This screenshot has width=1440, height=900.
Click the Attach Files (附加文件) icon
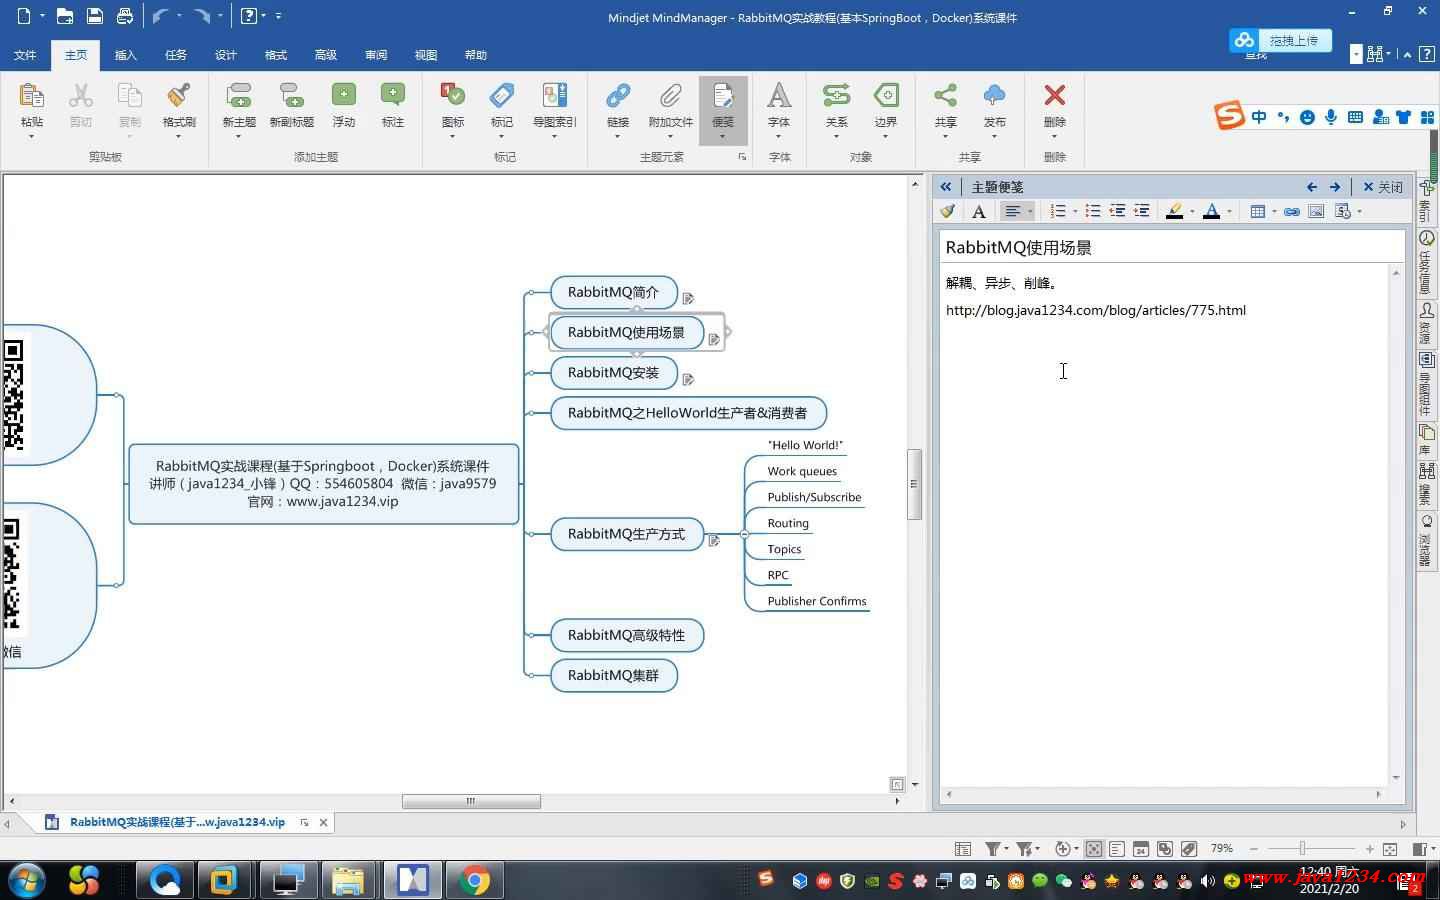click(x=670, y=96)
